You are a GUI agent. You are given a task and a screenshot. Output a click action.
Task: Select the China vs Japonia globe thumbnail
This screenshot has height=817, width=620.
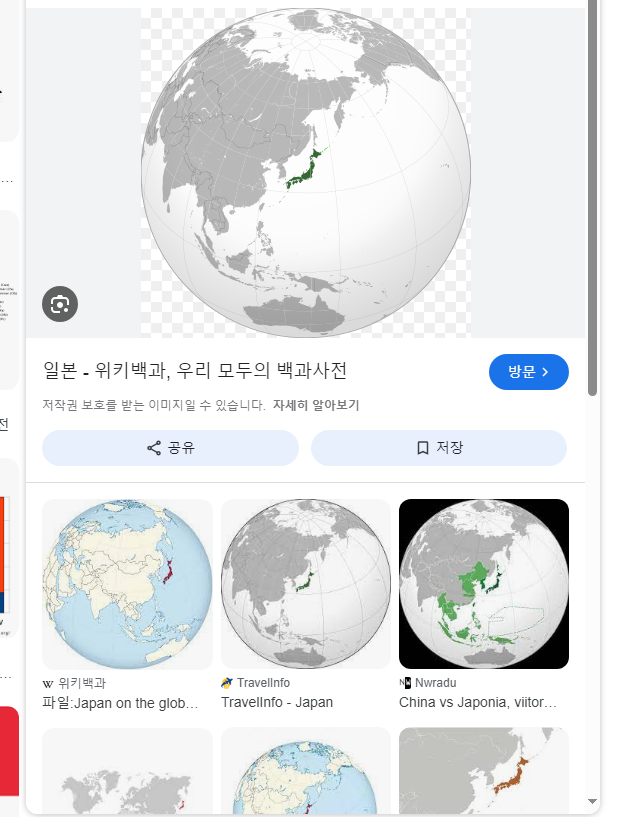[x=484, y=584]
